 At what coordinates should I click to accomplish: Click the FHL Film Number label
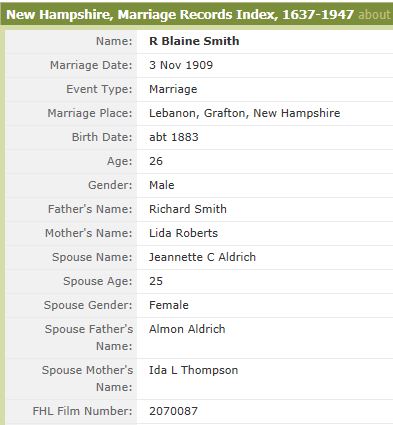pos(82,411)
